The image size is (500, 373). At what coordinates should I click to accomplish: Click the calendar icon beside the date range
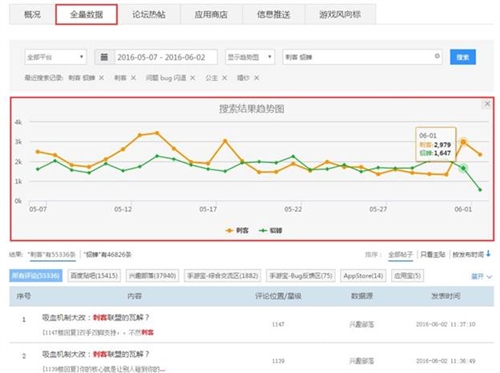(104, 57)
